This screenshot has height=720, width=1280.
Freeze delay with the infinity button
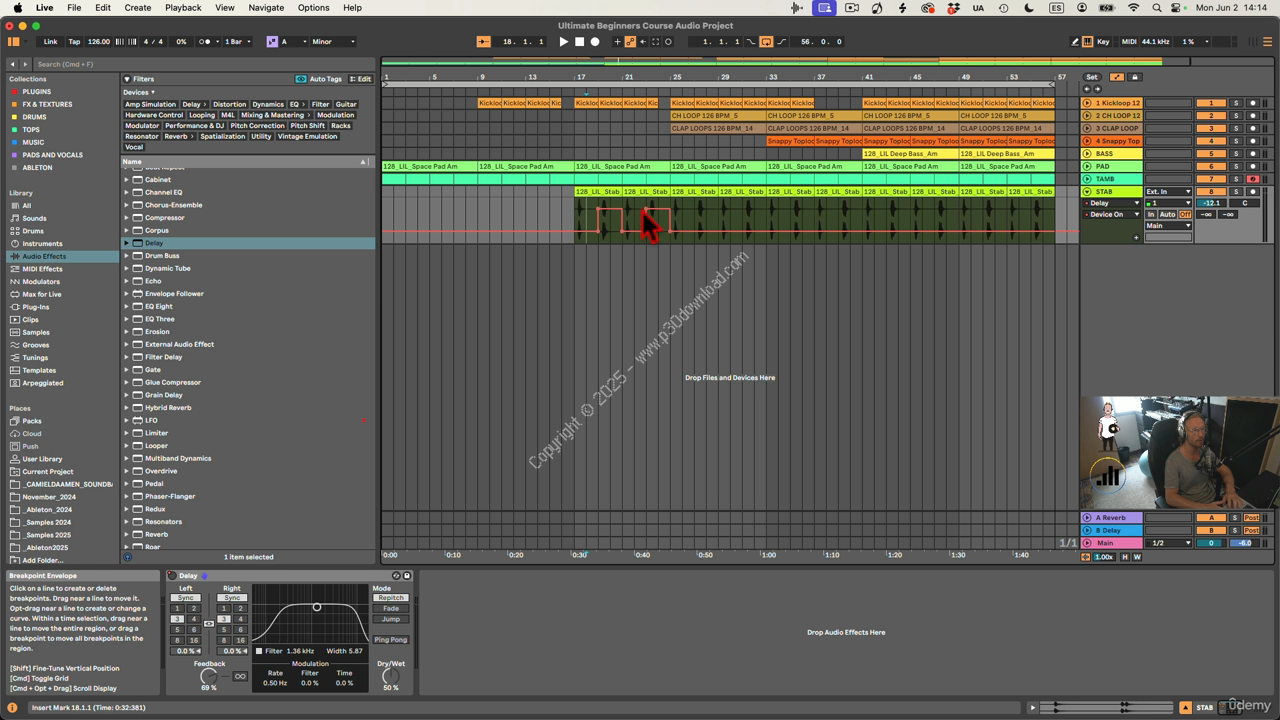[x=240, y=677]
